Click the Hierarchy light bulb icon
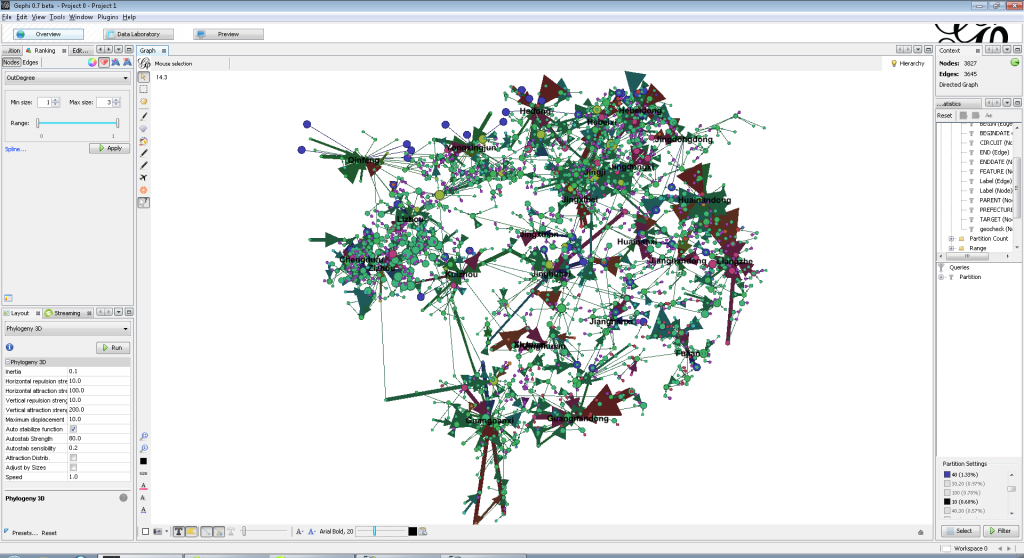 [x=894, y=63]
